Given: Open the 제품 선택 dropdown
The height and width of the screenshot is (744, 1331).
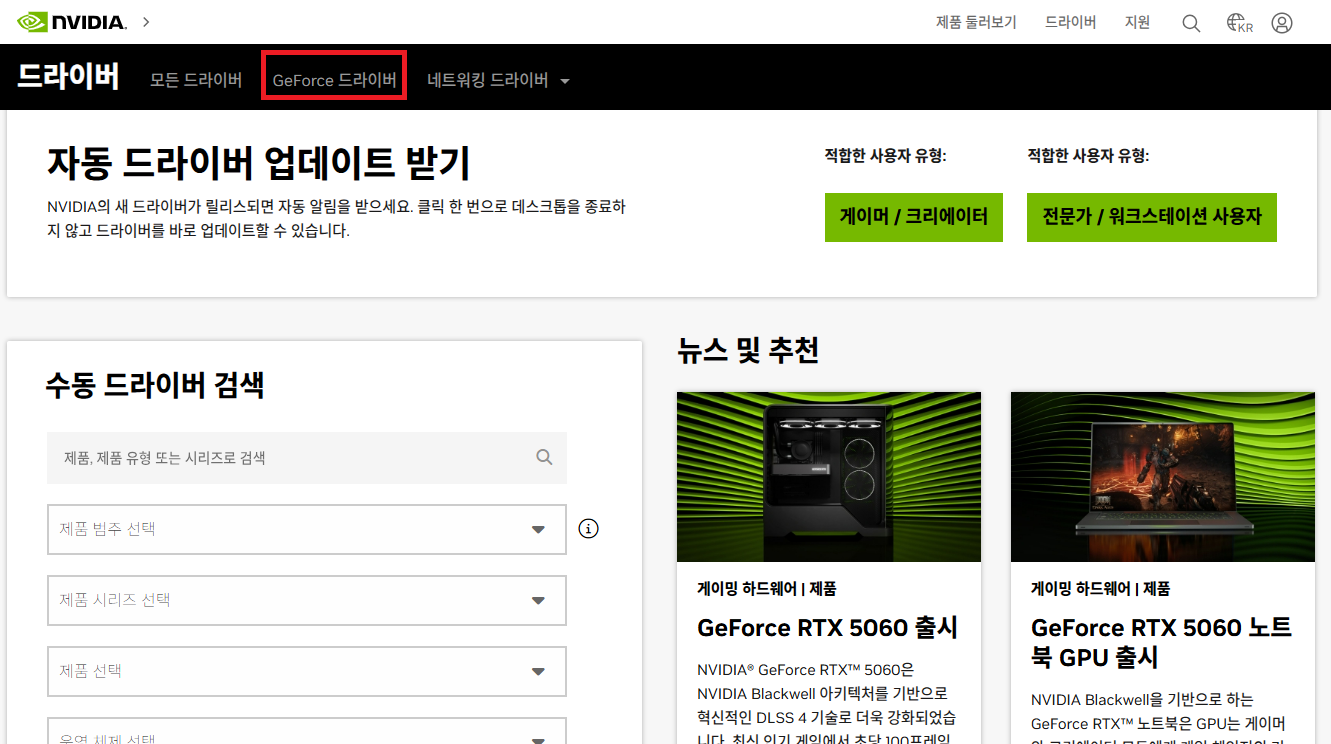Looking at the screenshot, I should (x=307, y=671).
